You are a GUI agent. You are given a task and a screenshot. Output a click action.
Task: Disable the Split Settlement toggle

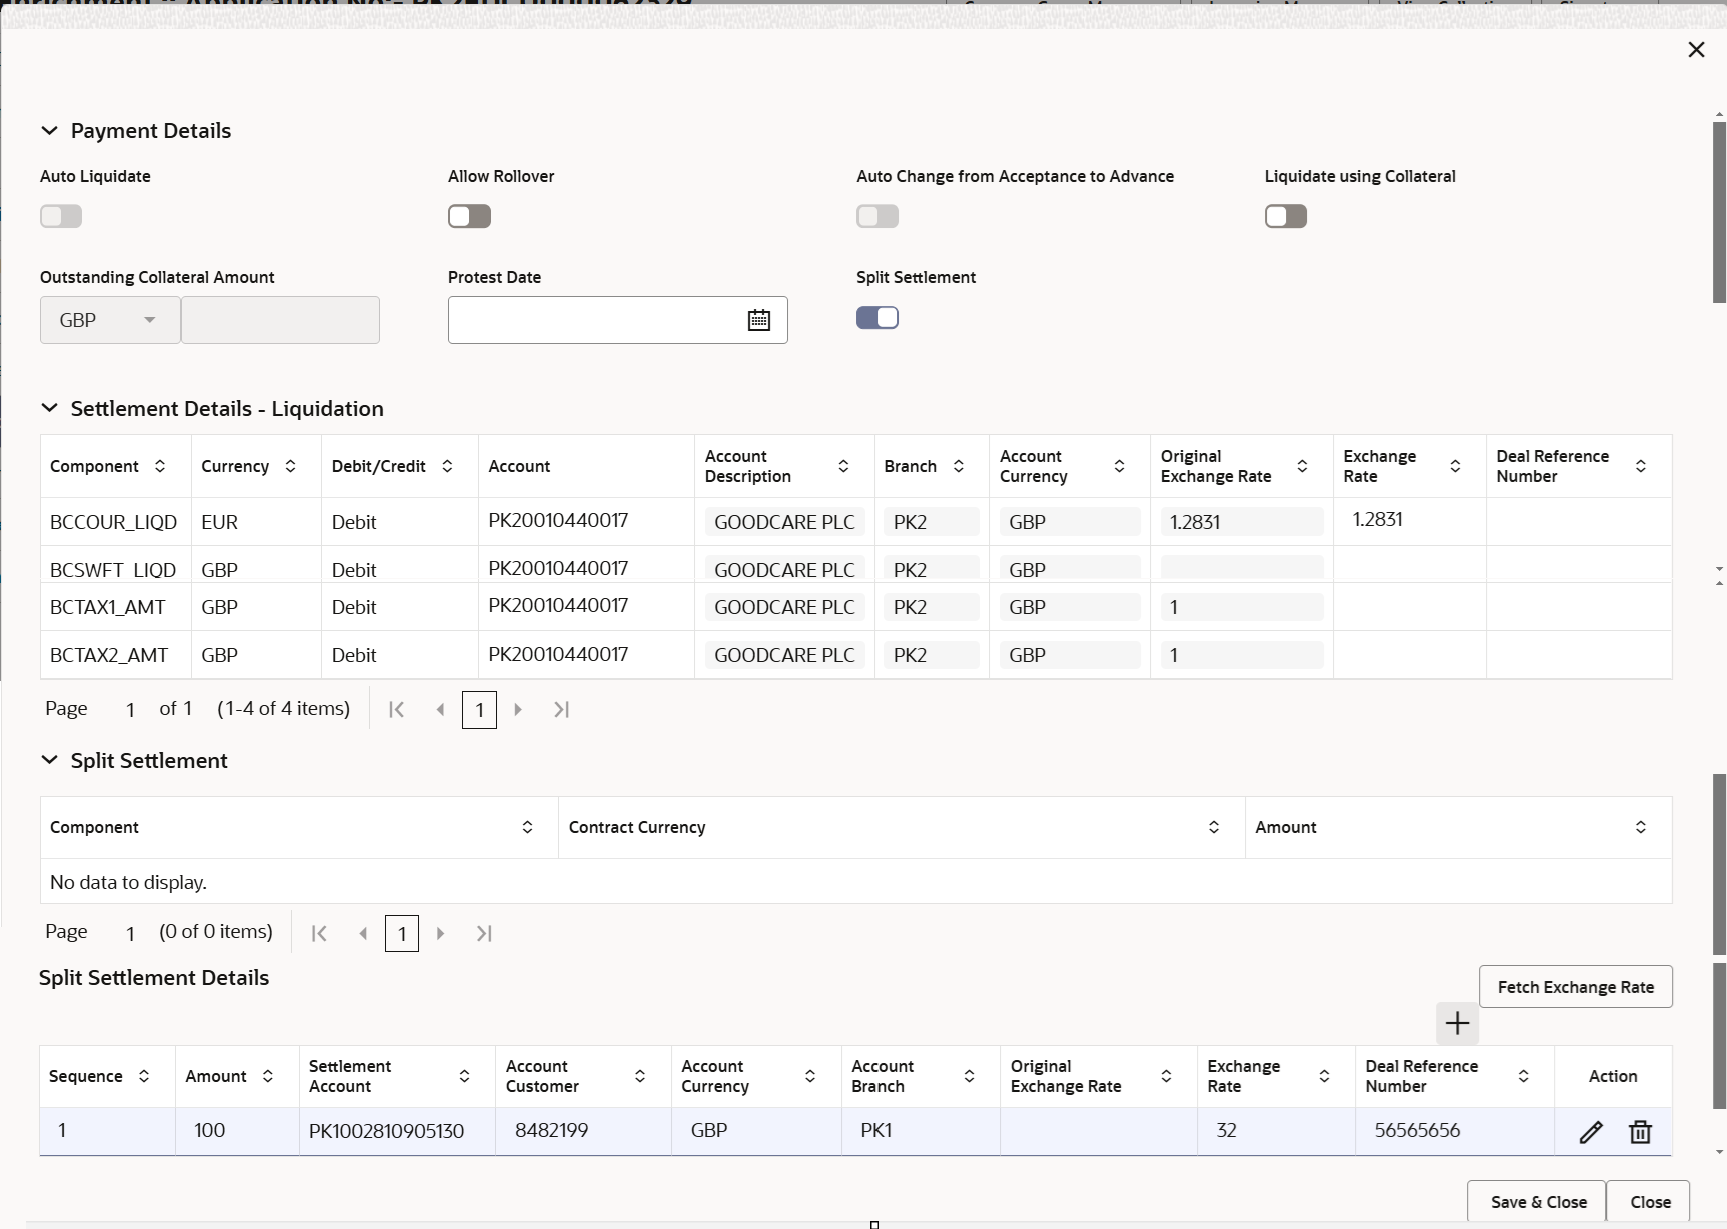tap(877, 317)
